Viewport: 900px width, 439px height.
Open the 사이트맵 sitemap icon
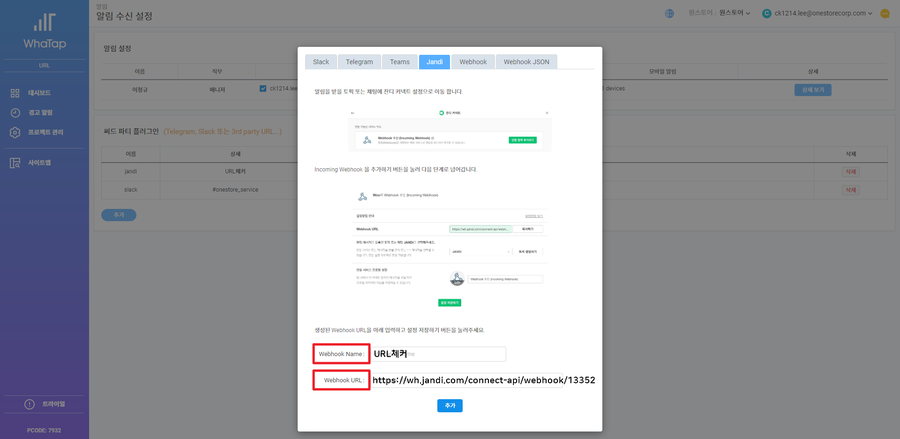[16, 162]
